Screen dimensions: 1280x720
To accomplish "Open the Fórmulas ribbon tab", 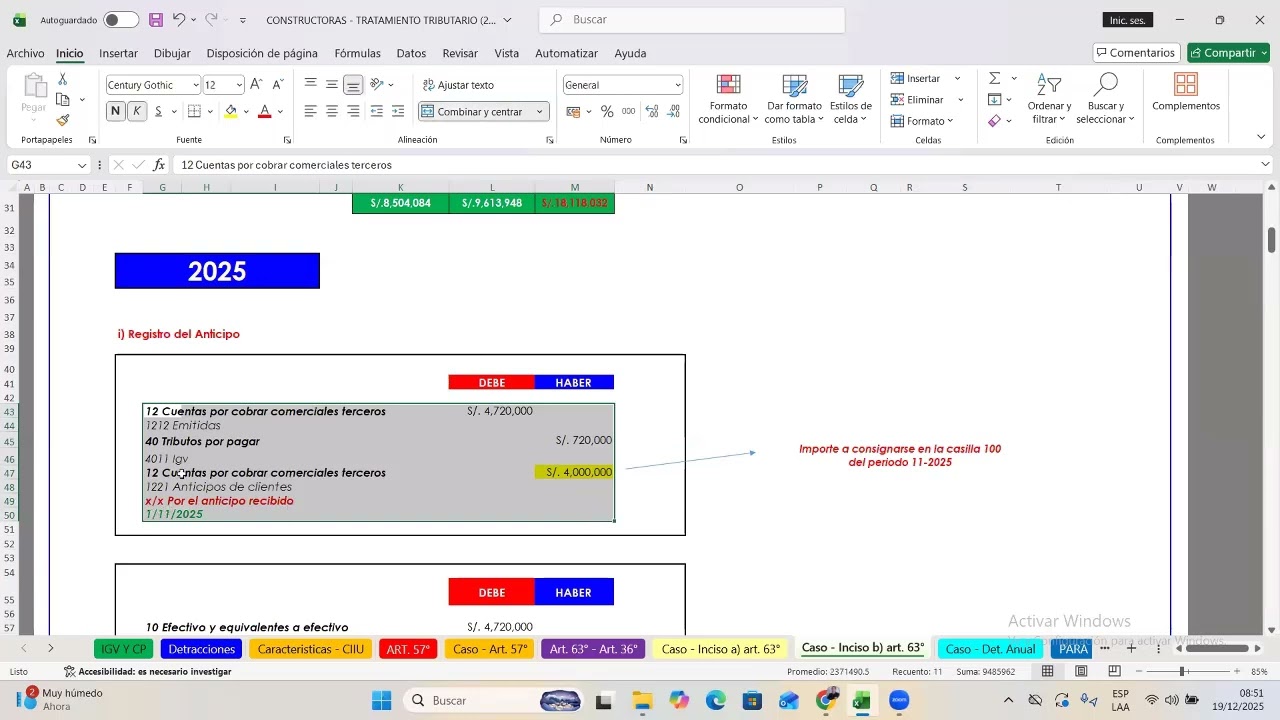I will [357, 53].
